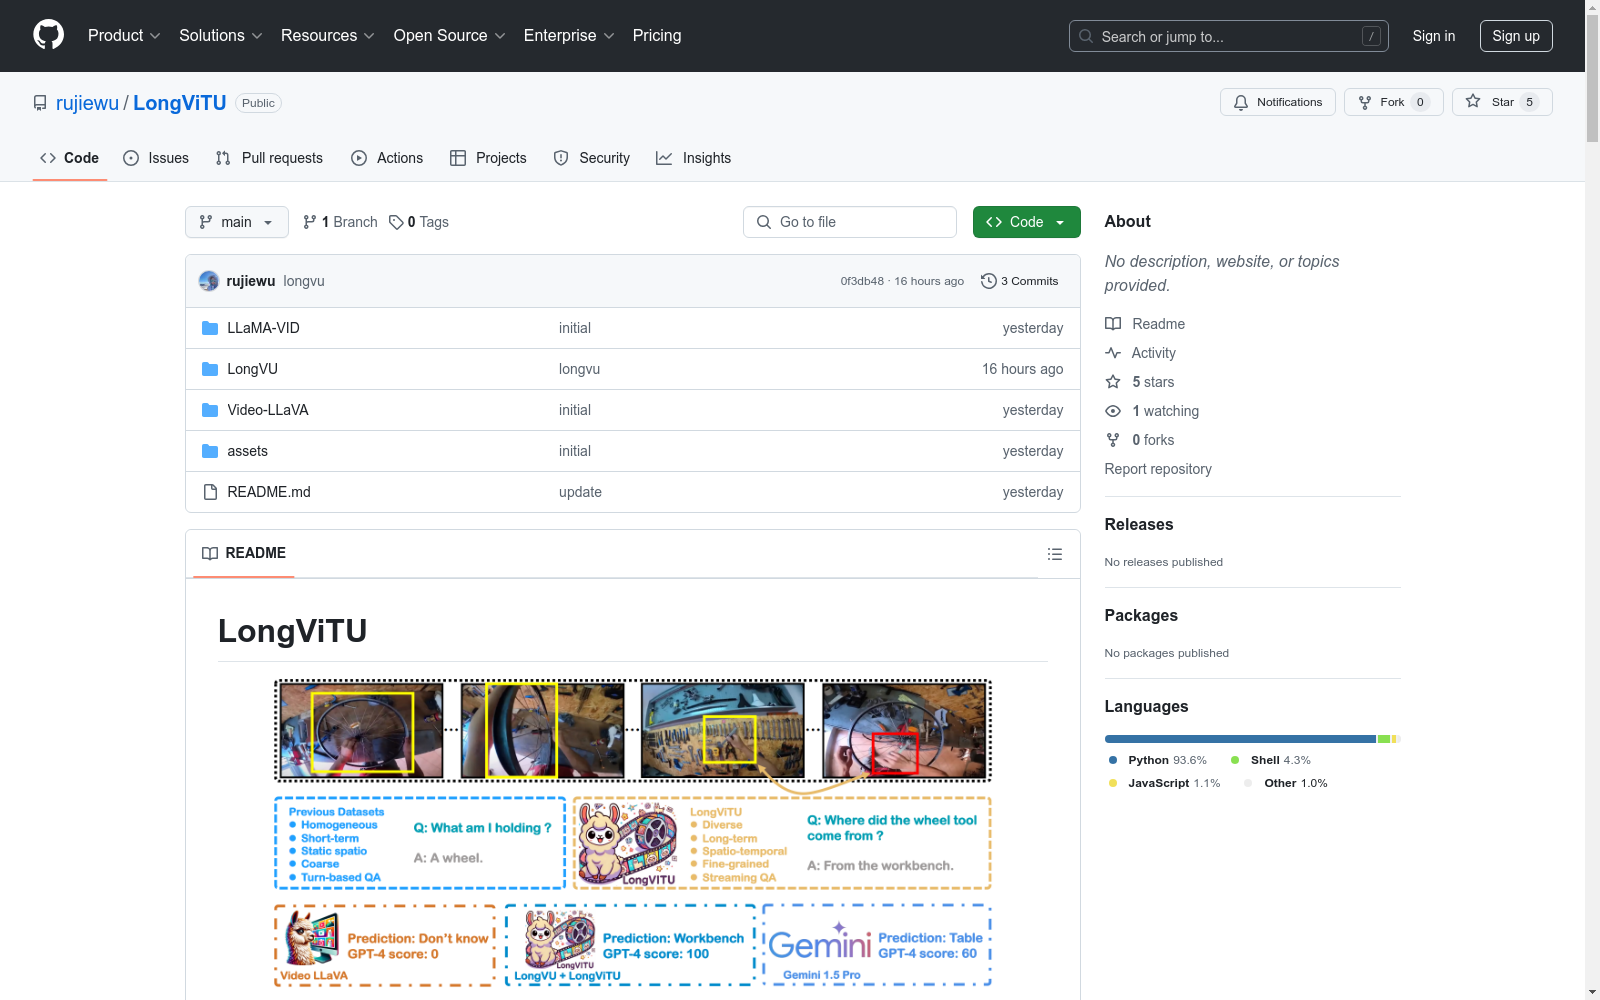1600x1000 pixels.
Task: Go to the Pricing page
Action: (x=657, y=35)
